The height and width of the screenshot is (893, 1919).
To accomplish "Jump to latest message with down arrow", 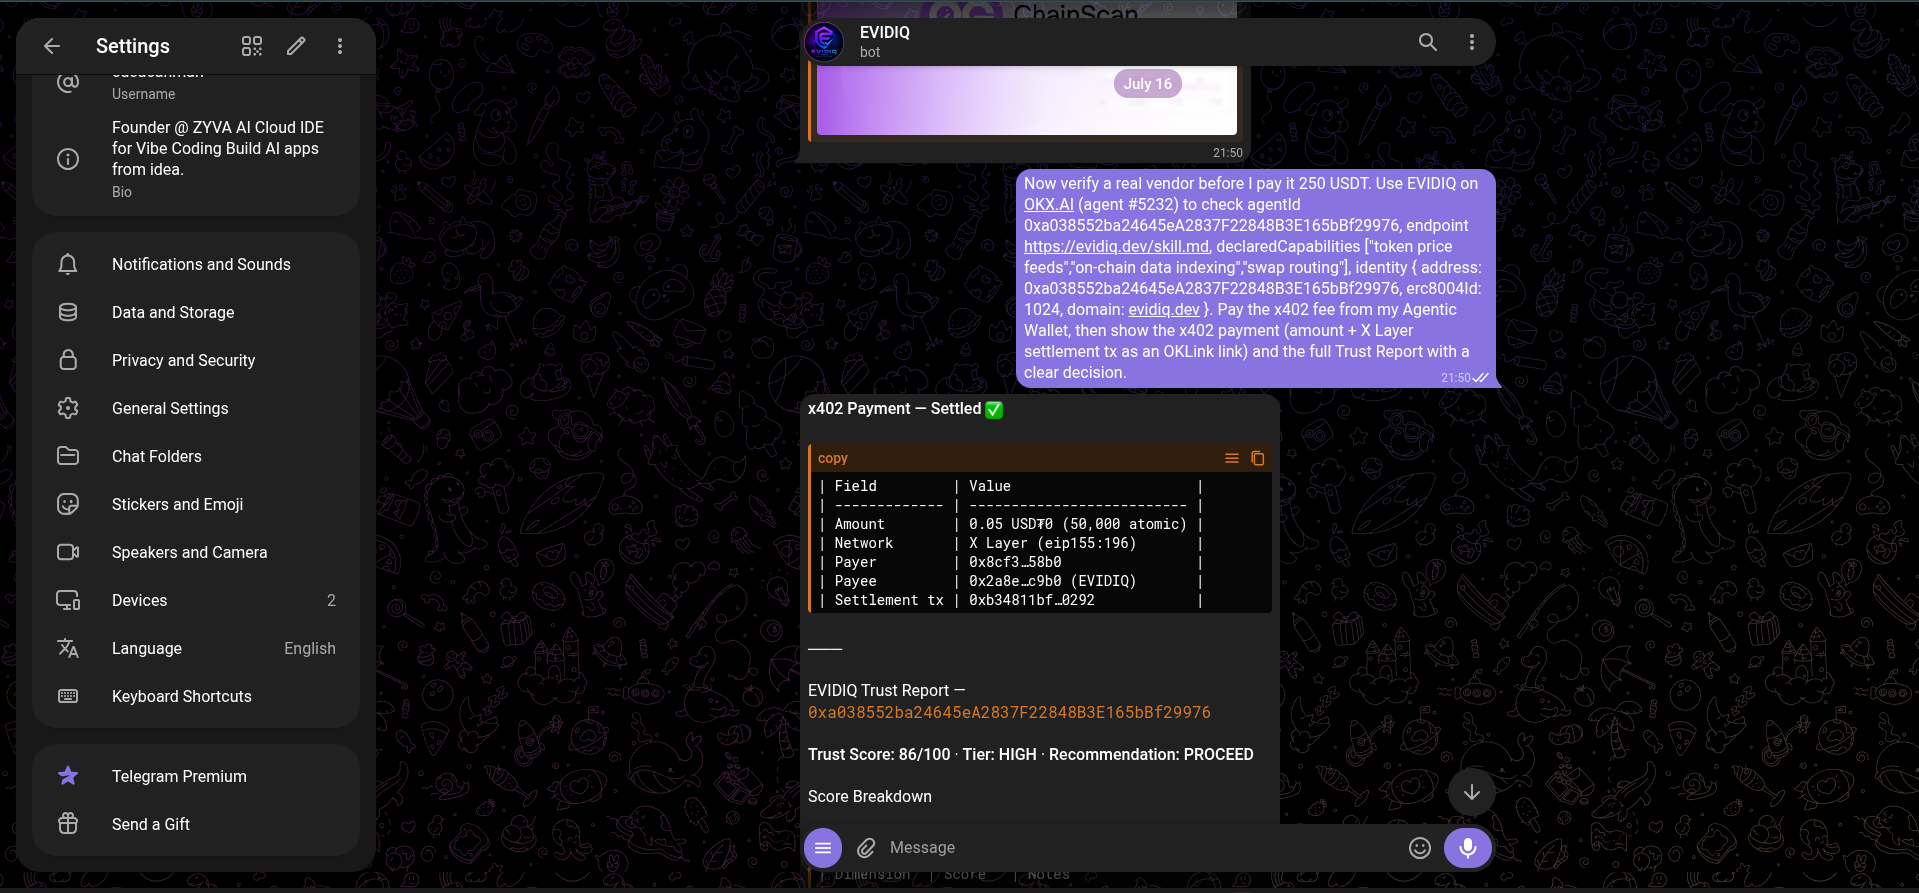I will point(1472,792).
